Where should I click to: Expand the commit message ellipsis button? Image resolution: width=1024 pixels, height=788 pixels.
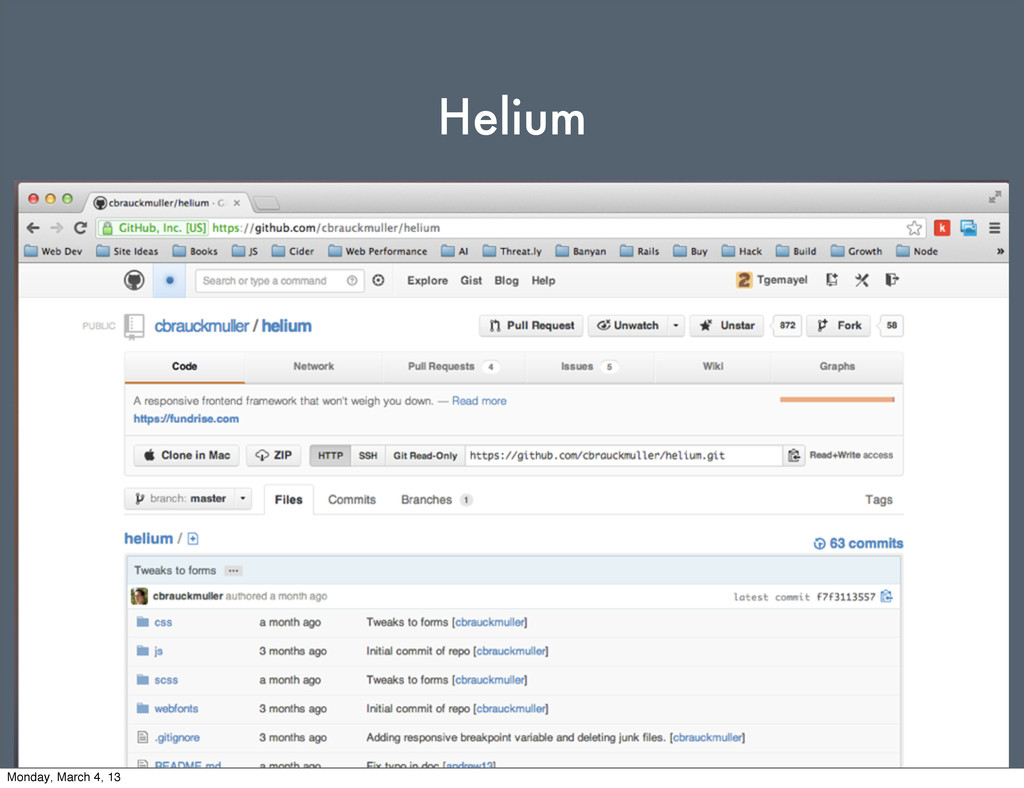pos(233,571)
